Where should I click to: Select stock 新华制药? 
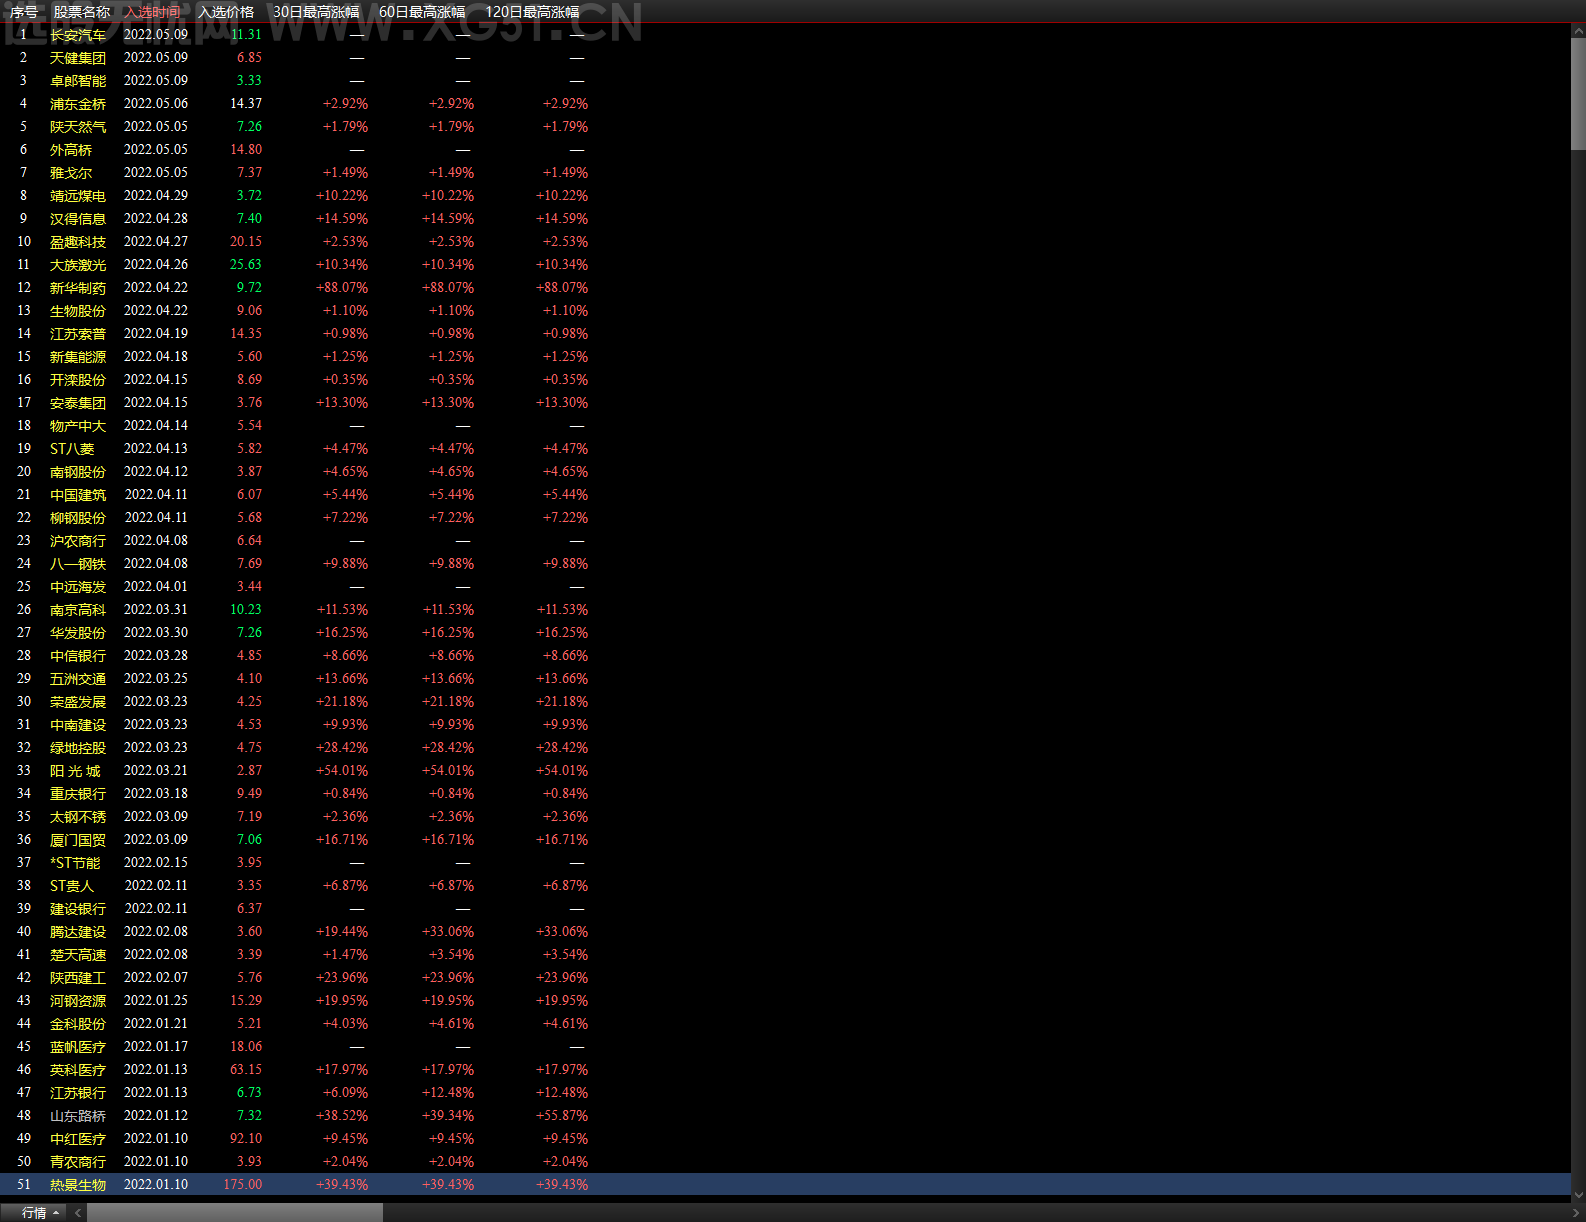point(78,288)
